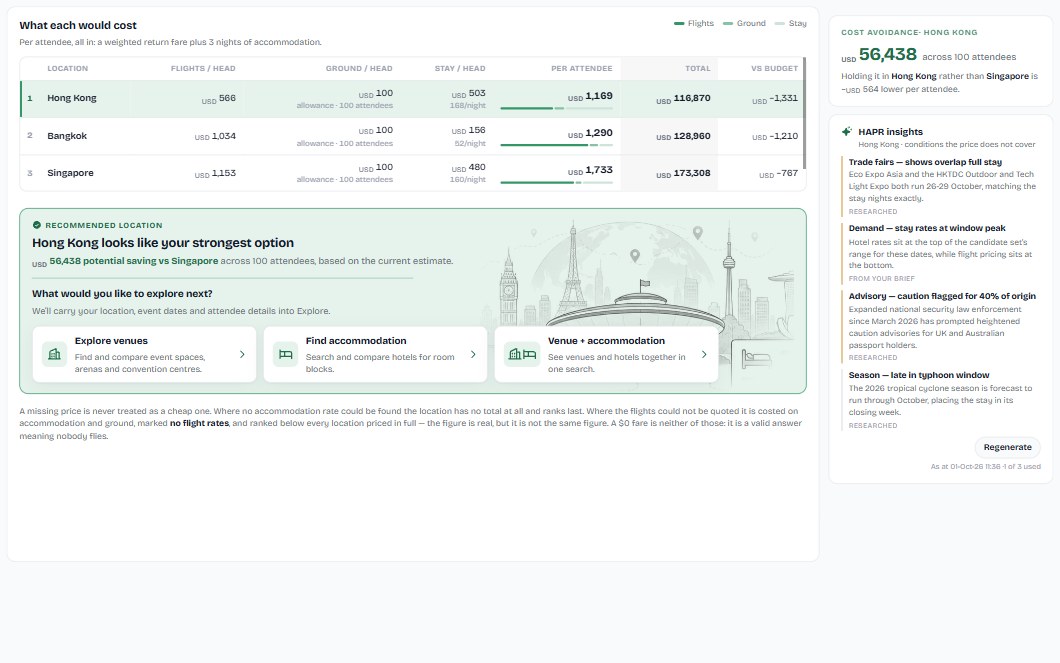This screenshot has height=663, width=1060.
Task: Click Singapore stay value USD 480
Action: tap(468, 168)
